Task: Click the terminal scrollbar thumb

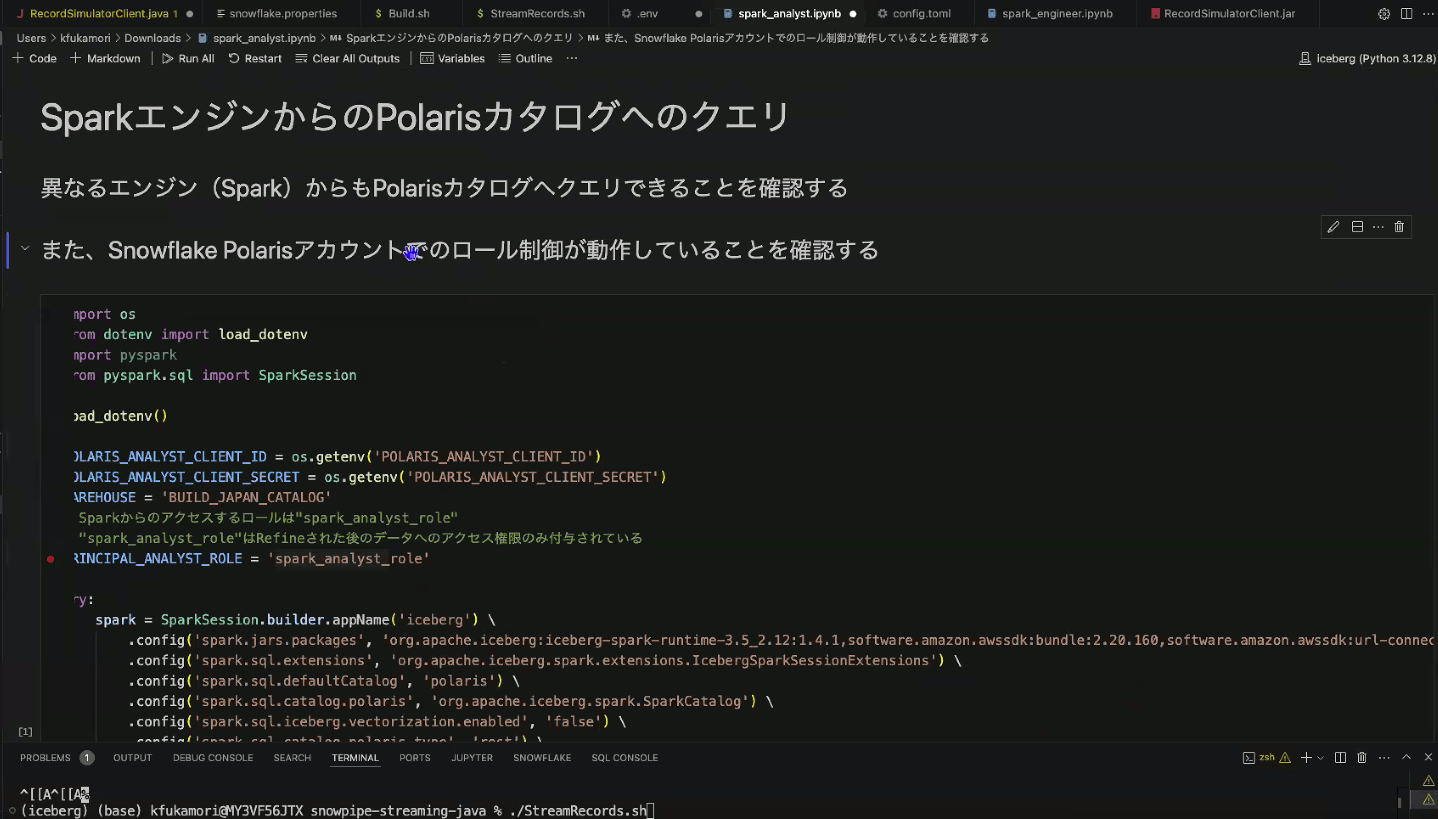Action: (1400, 801)
